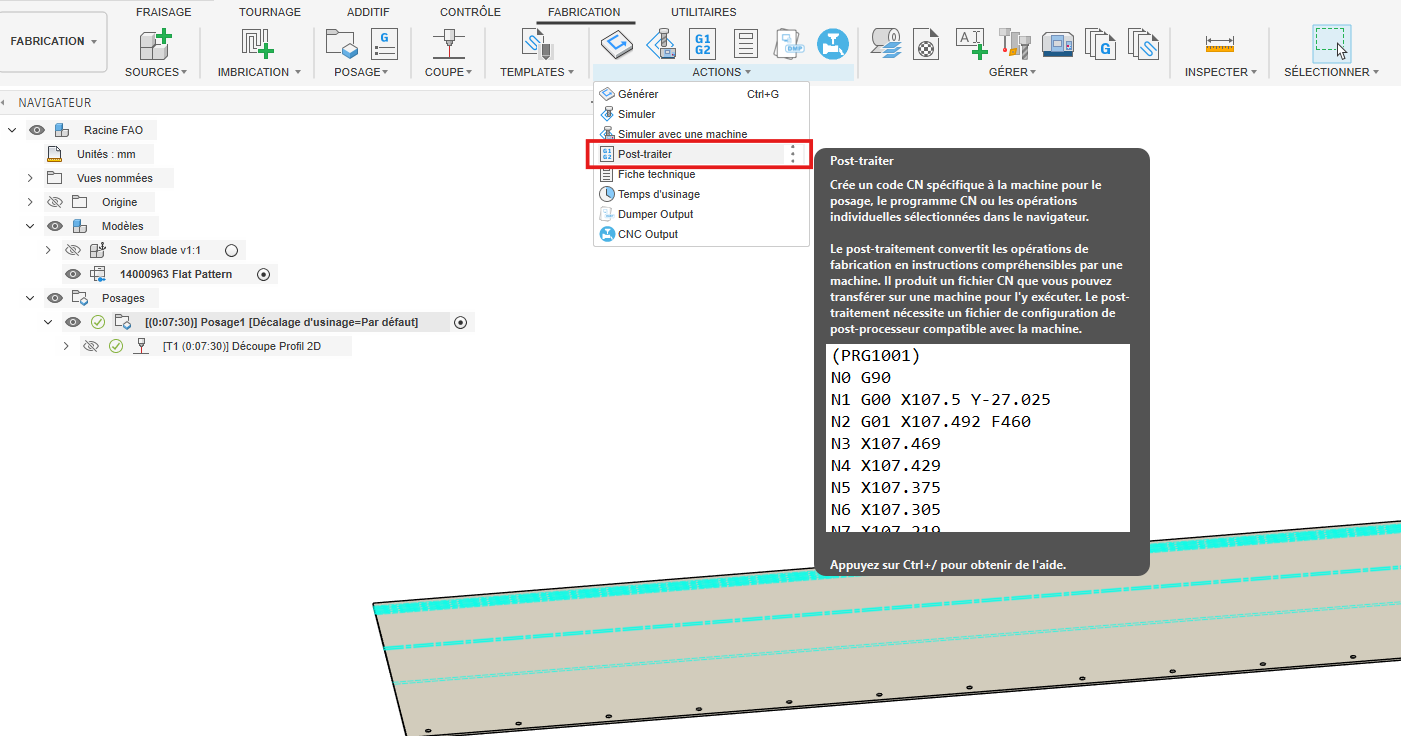Click the Sélectionner window selection icon
The height and width of the screenshot is (736, 1401).
[1331, 44]
